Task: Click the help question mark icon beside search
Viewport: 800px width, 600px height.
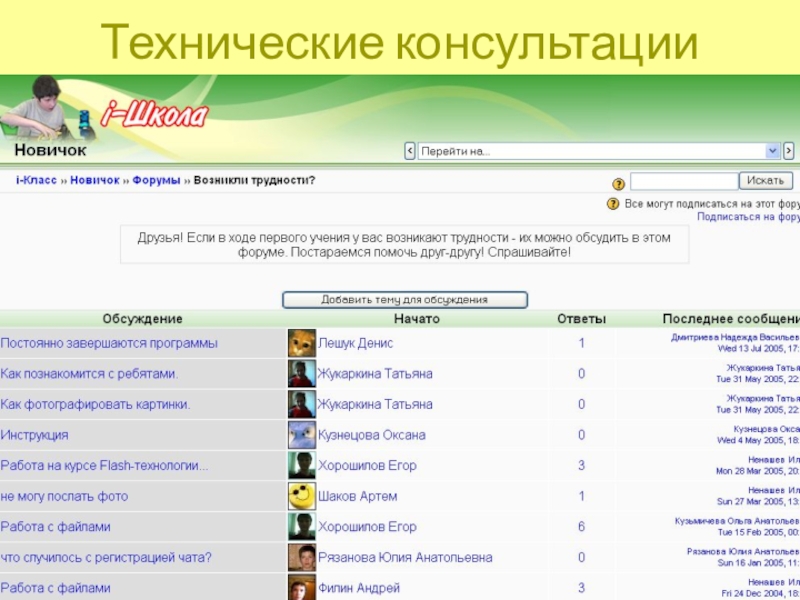Action: [619, 183]
